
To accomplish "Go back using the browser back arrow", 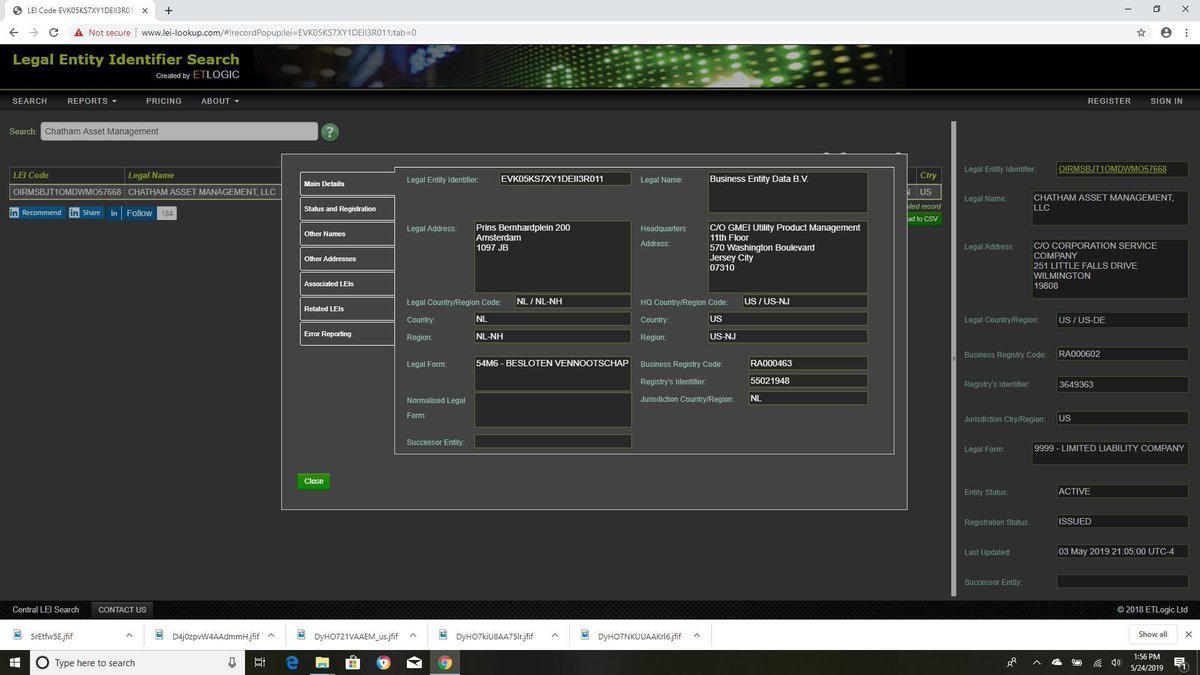I will 12,32.
